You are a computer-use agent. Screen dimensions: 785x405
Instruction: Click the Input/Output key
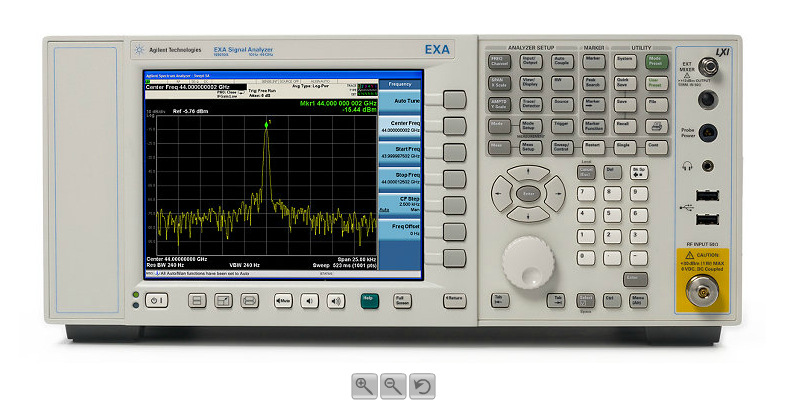(x=530, y=62)
